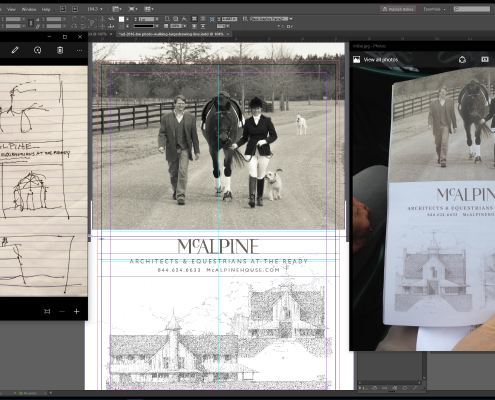
Task: Open the Window menu
Action: pos(29,9)
